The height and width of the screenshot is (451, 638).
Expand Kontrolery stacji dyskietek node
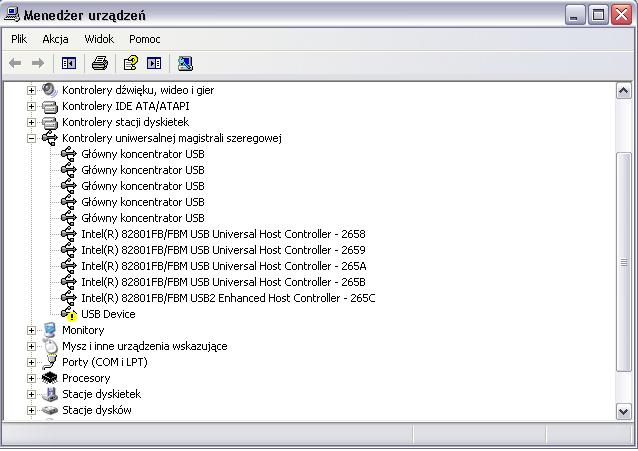tap(31, 122)
